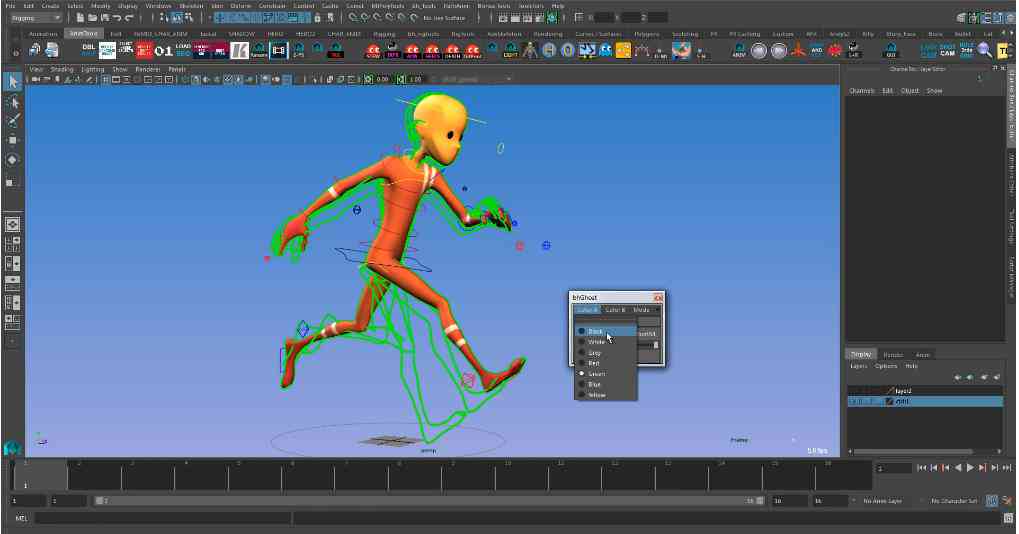Click the first gray round shelf button
The height and width of the screenshot is (534, 1019).
[x=759, y=51]
